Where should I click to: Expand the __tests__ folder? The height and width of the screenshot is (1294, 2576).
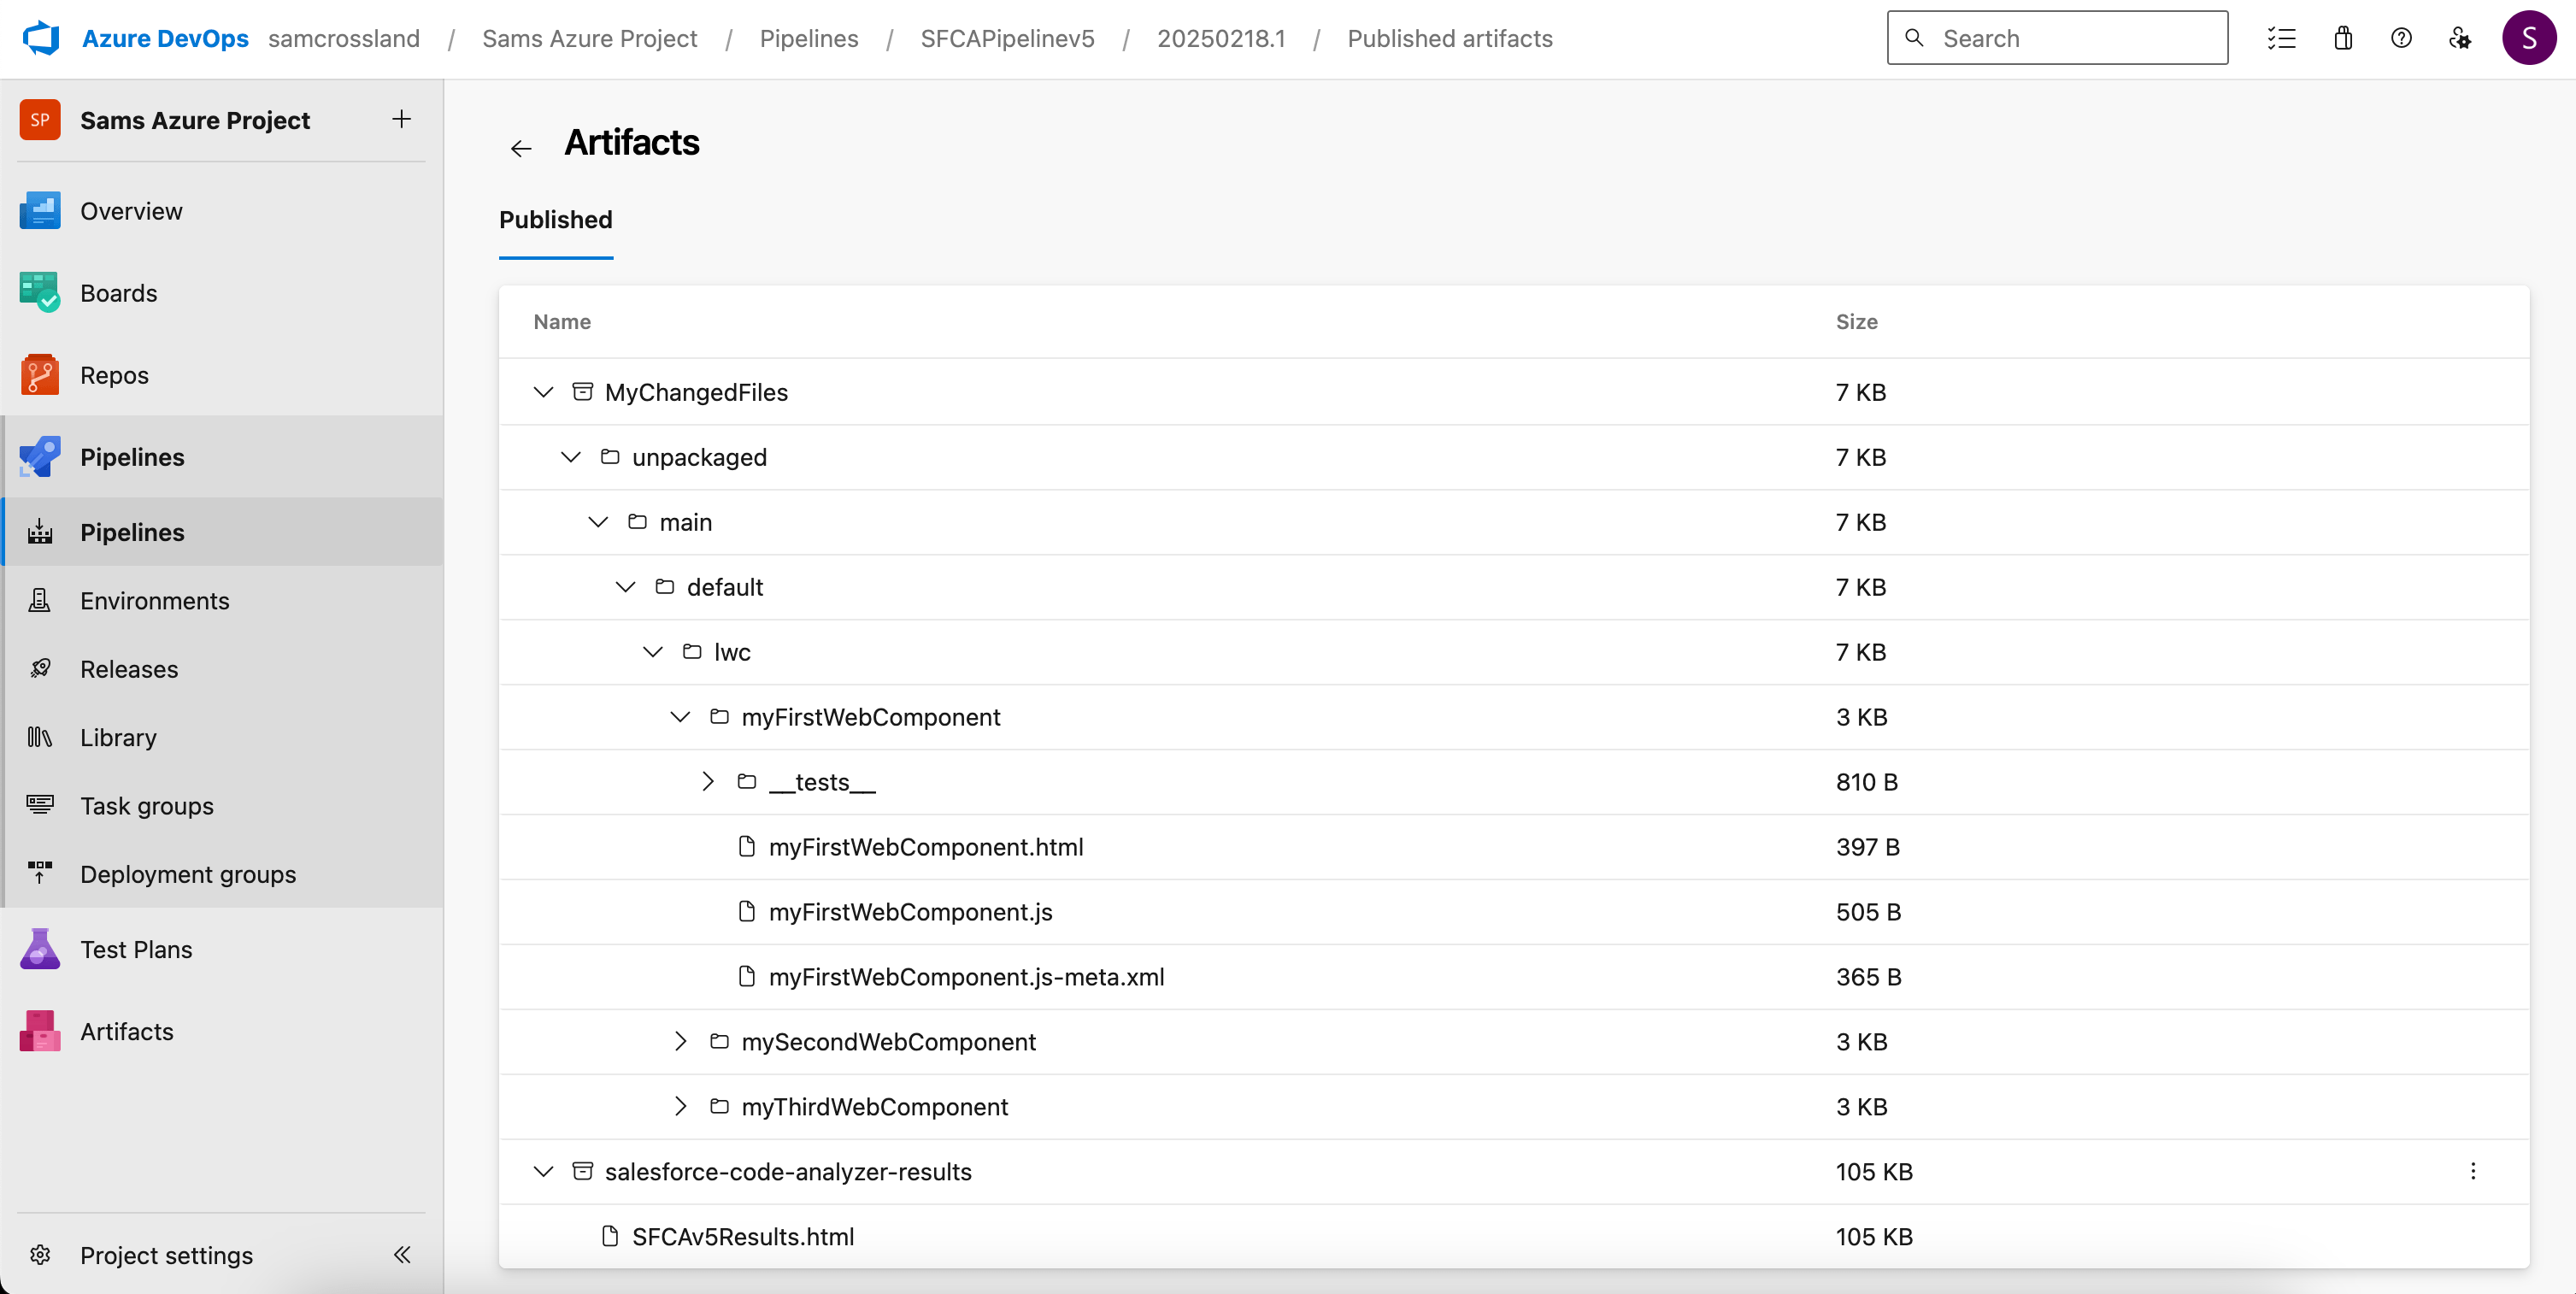[x=708, y=781]
